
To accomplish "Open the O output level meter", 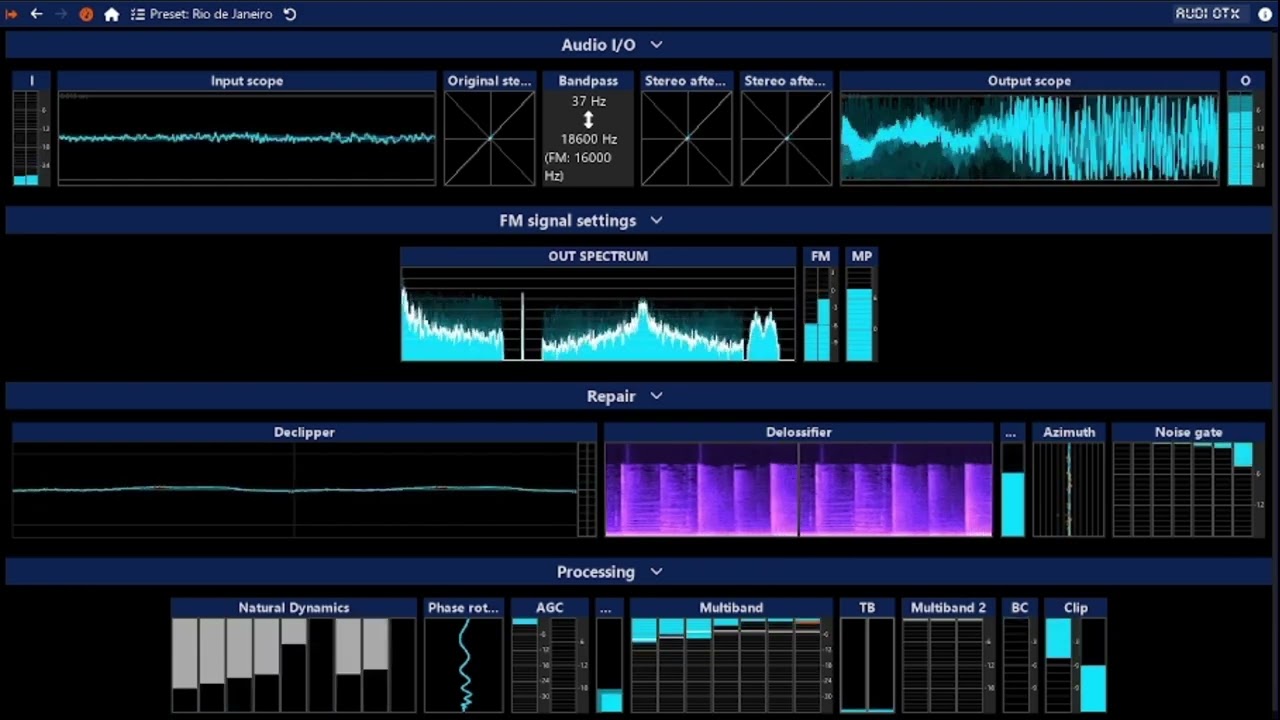I will (1245, 128).
